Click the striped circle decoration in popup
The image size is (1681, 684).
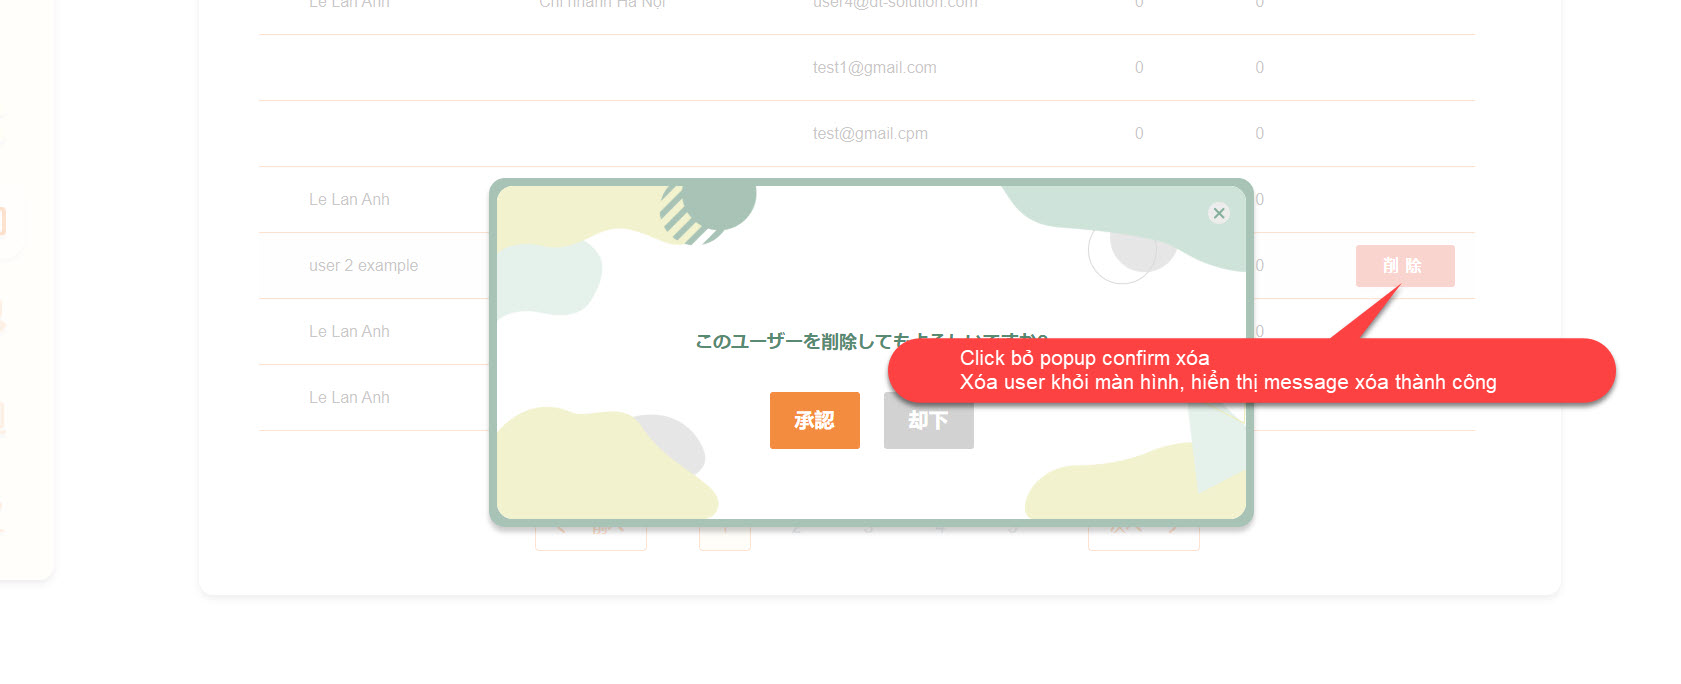(690, 215)
